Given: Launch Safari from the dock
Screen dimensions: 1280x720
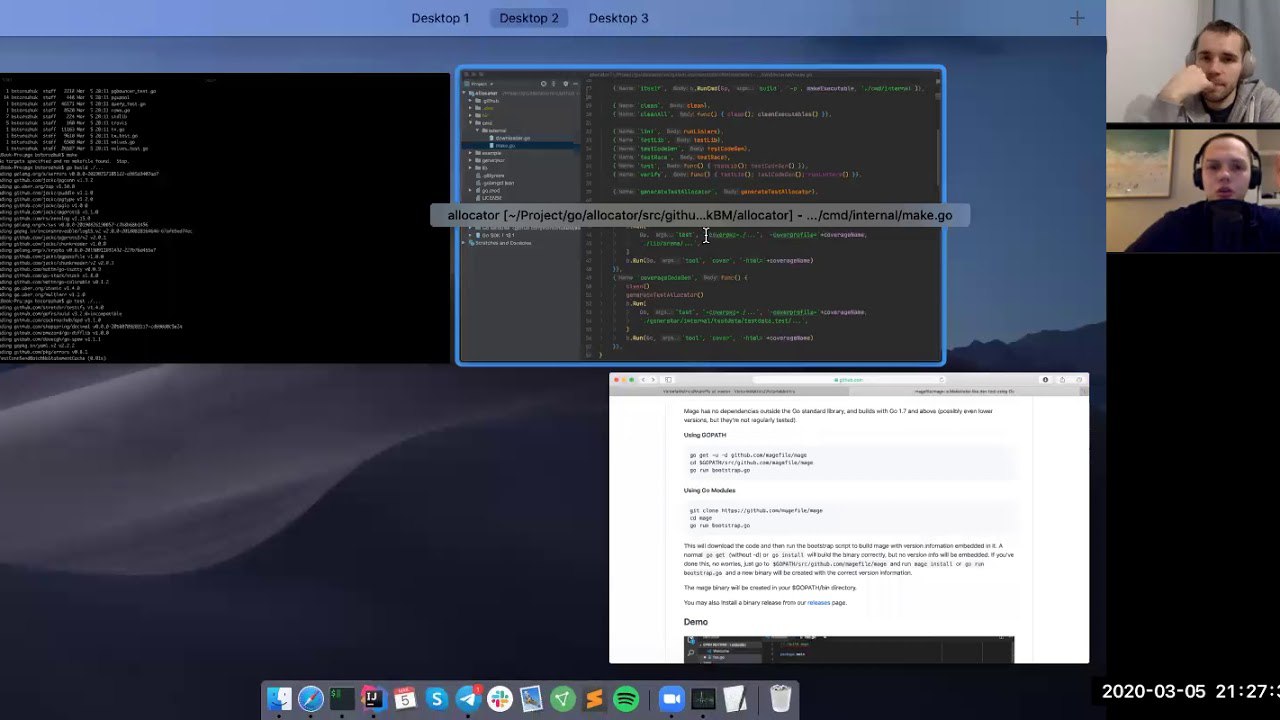Looking at the screenshot, I should (x=311, y=699).
